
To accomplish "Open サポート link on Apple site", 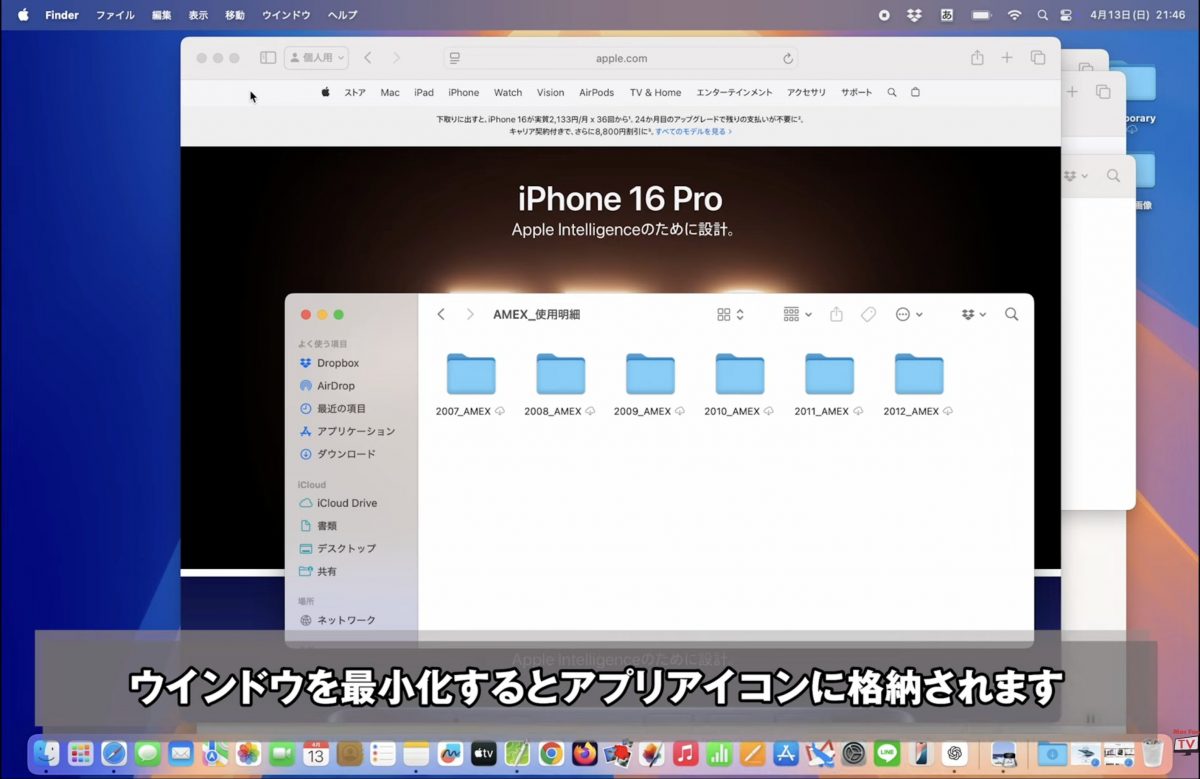I will [x=856, y=92].
